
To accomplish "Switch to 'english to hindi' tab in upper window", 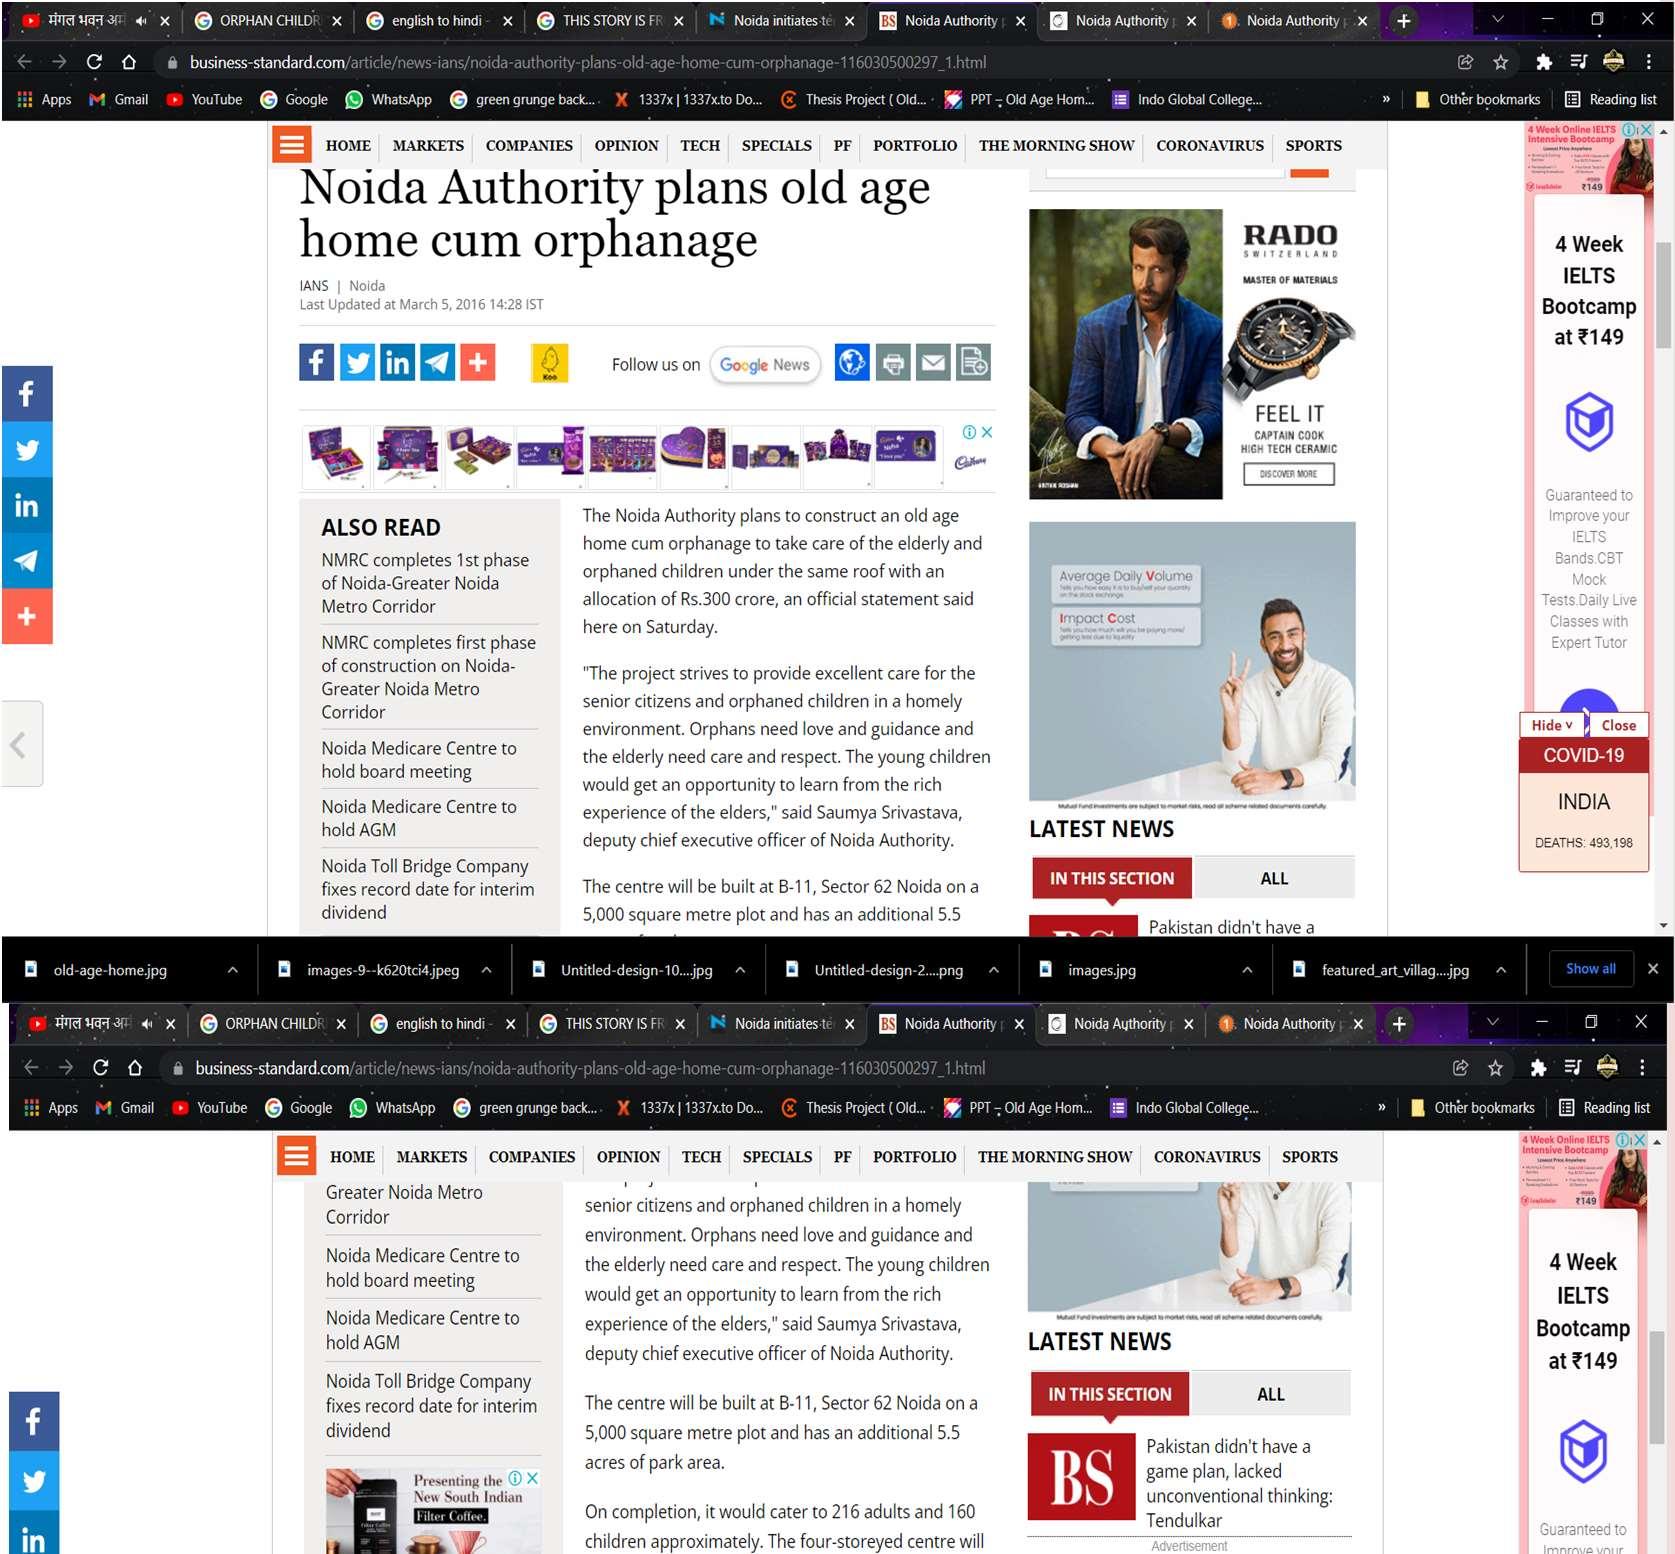I will tap(438, 20).
